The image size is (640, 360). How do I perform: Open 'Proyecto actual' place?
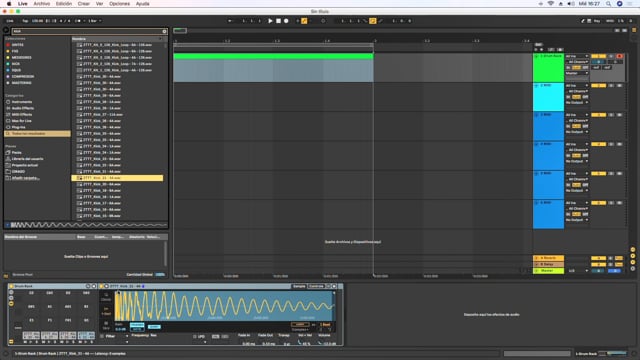[x=24, y=165]
